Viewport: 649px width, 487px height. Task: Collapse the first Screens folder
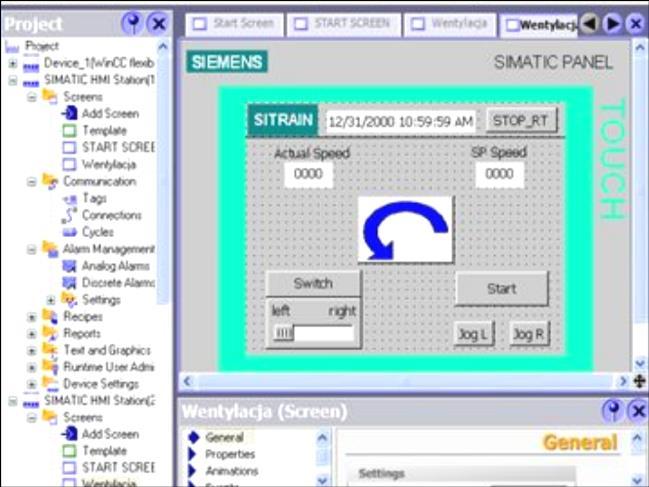[32, 97]
